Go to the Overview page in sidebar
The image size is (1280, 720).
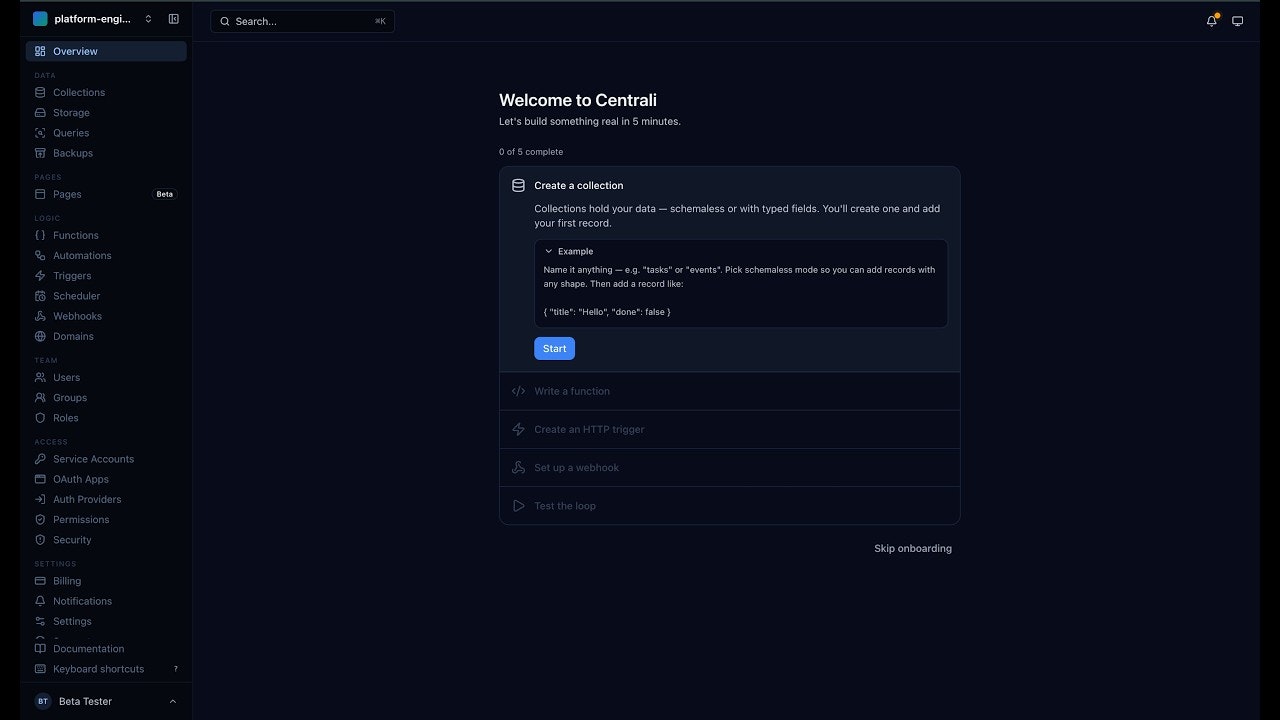(x=106, y=51)
